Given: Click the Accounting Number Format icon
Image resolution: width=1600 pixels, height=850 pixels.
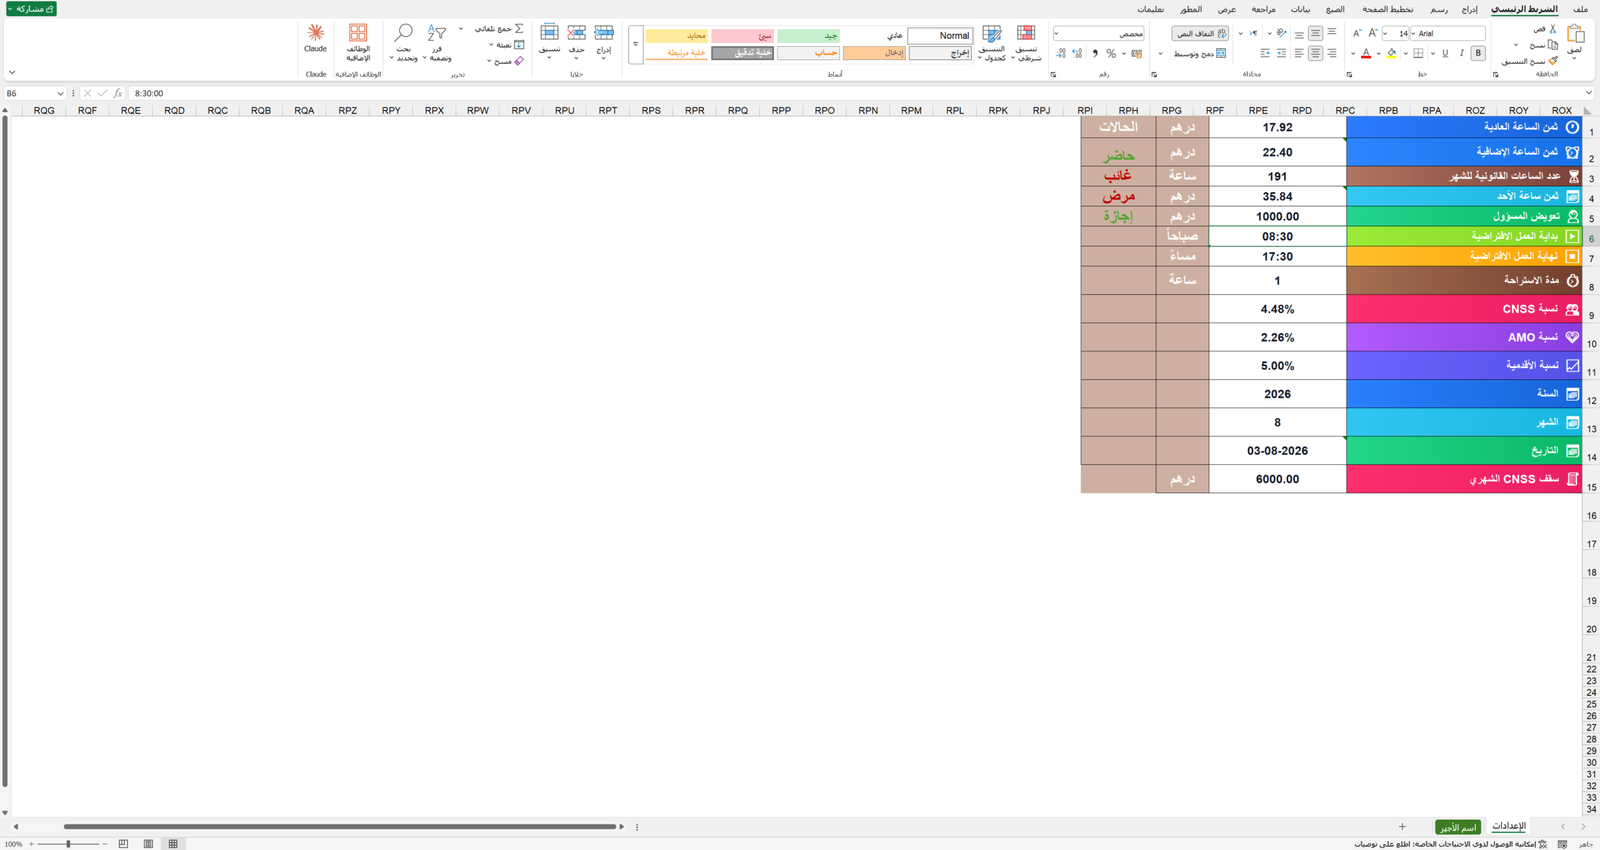Looking at the screenshot, I should pos(1136,53).
